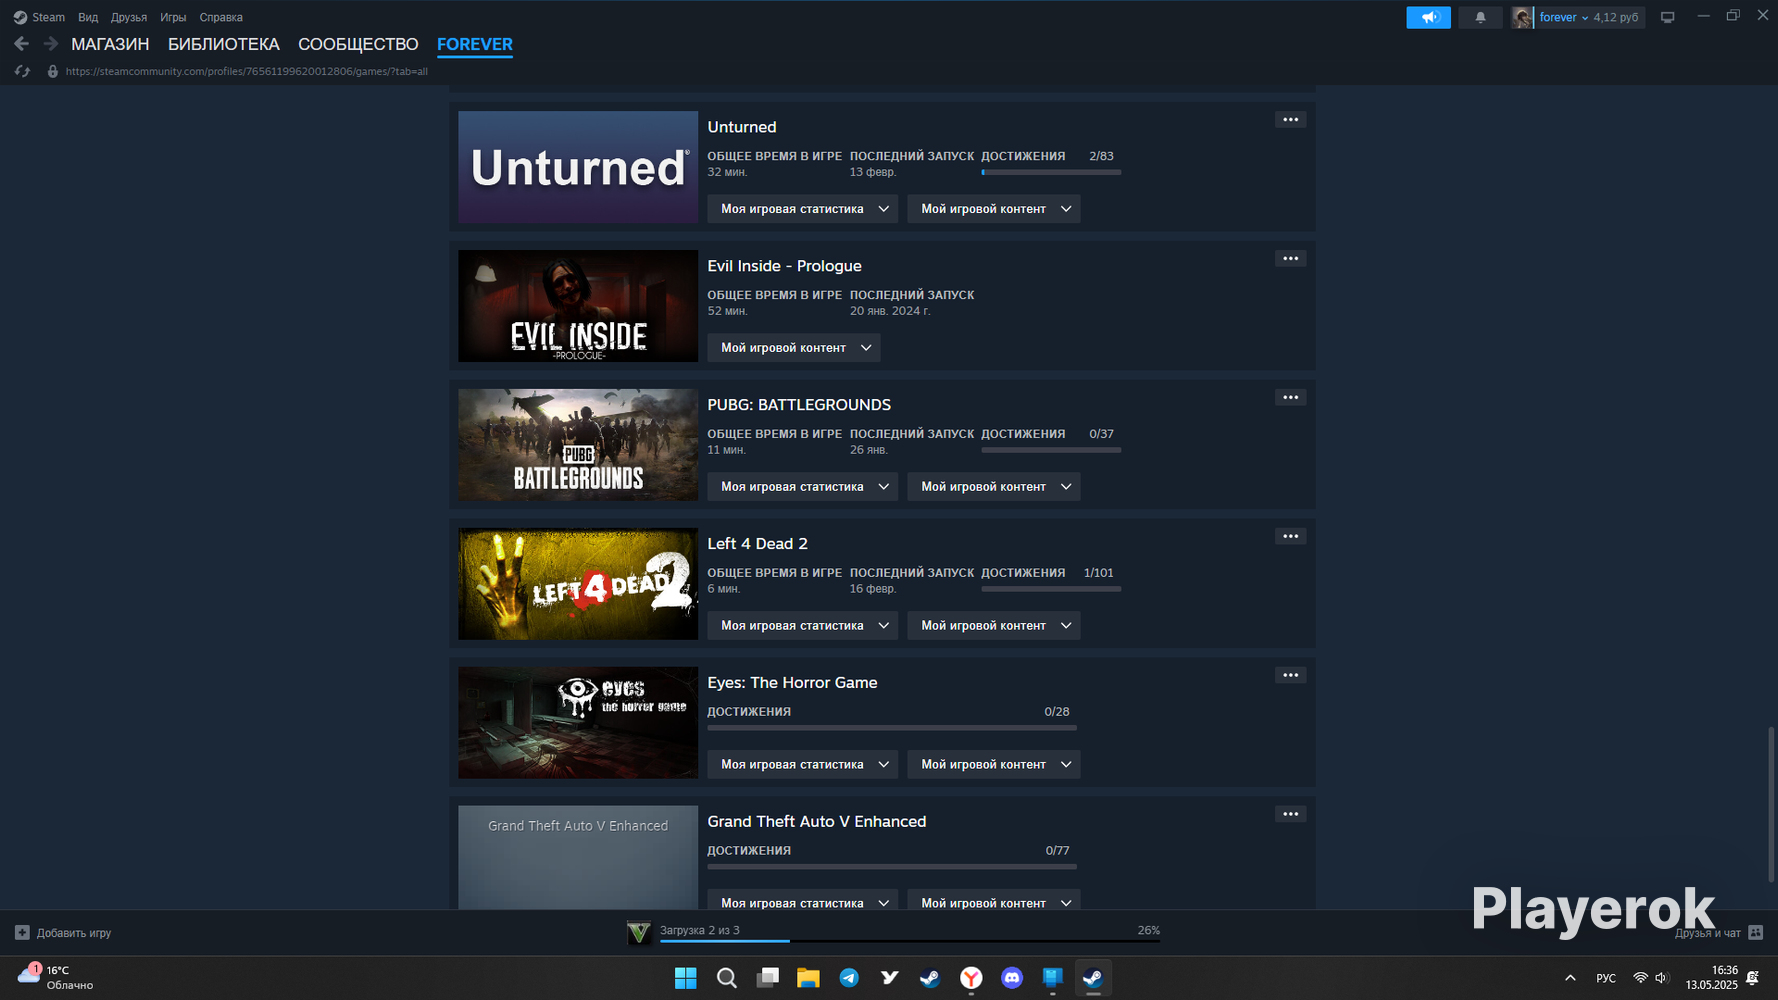Expand Unturned game statistics dropdown
Viewport: 1778px width, 1000px height.
point(803,209)
